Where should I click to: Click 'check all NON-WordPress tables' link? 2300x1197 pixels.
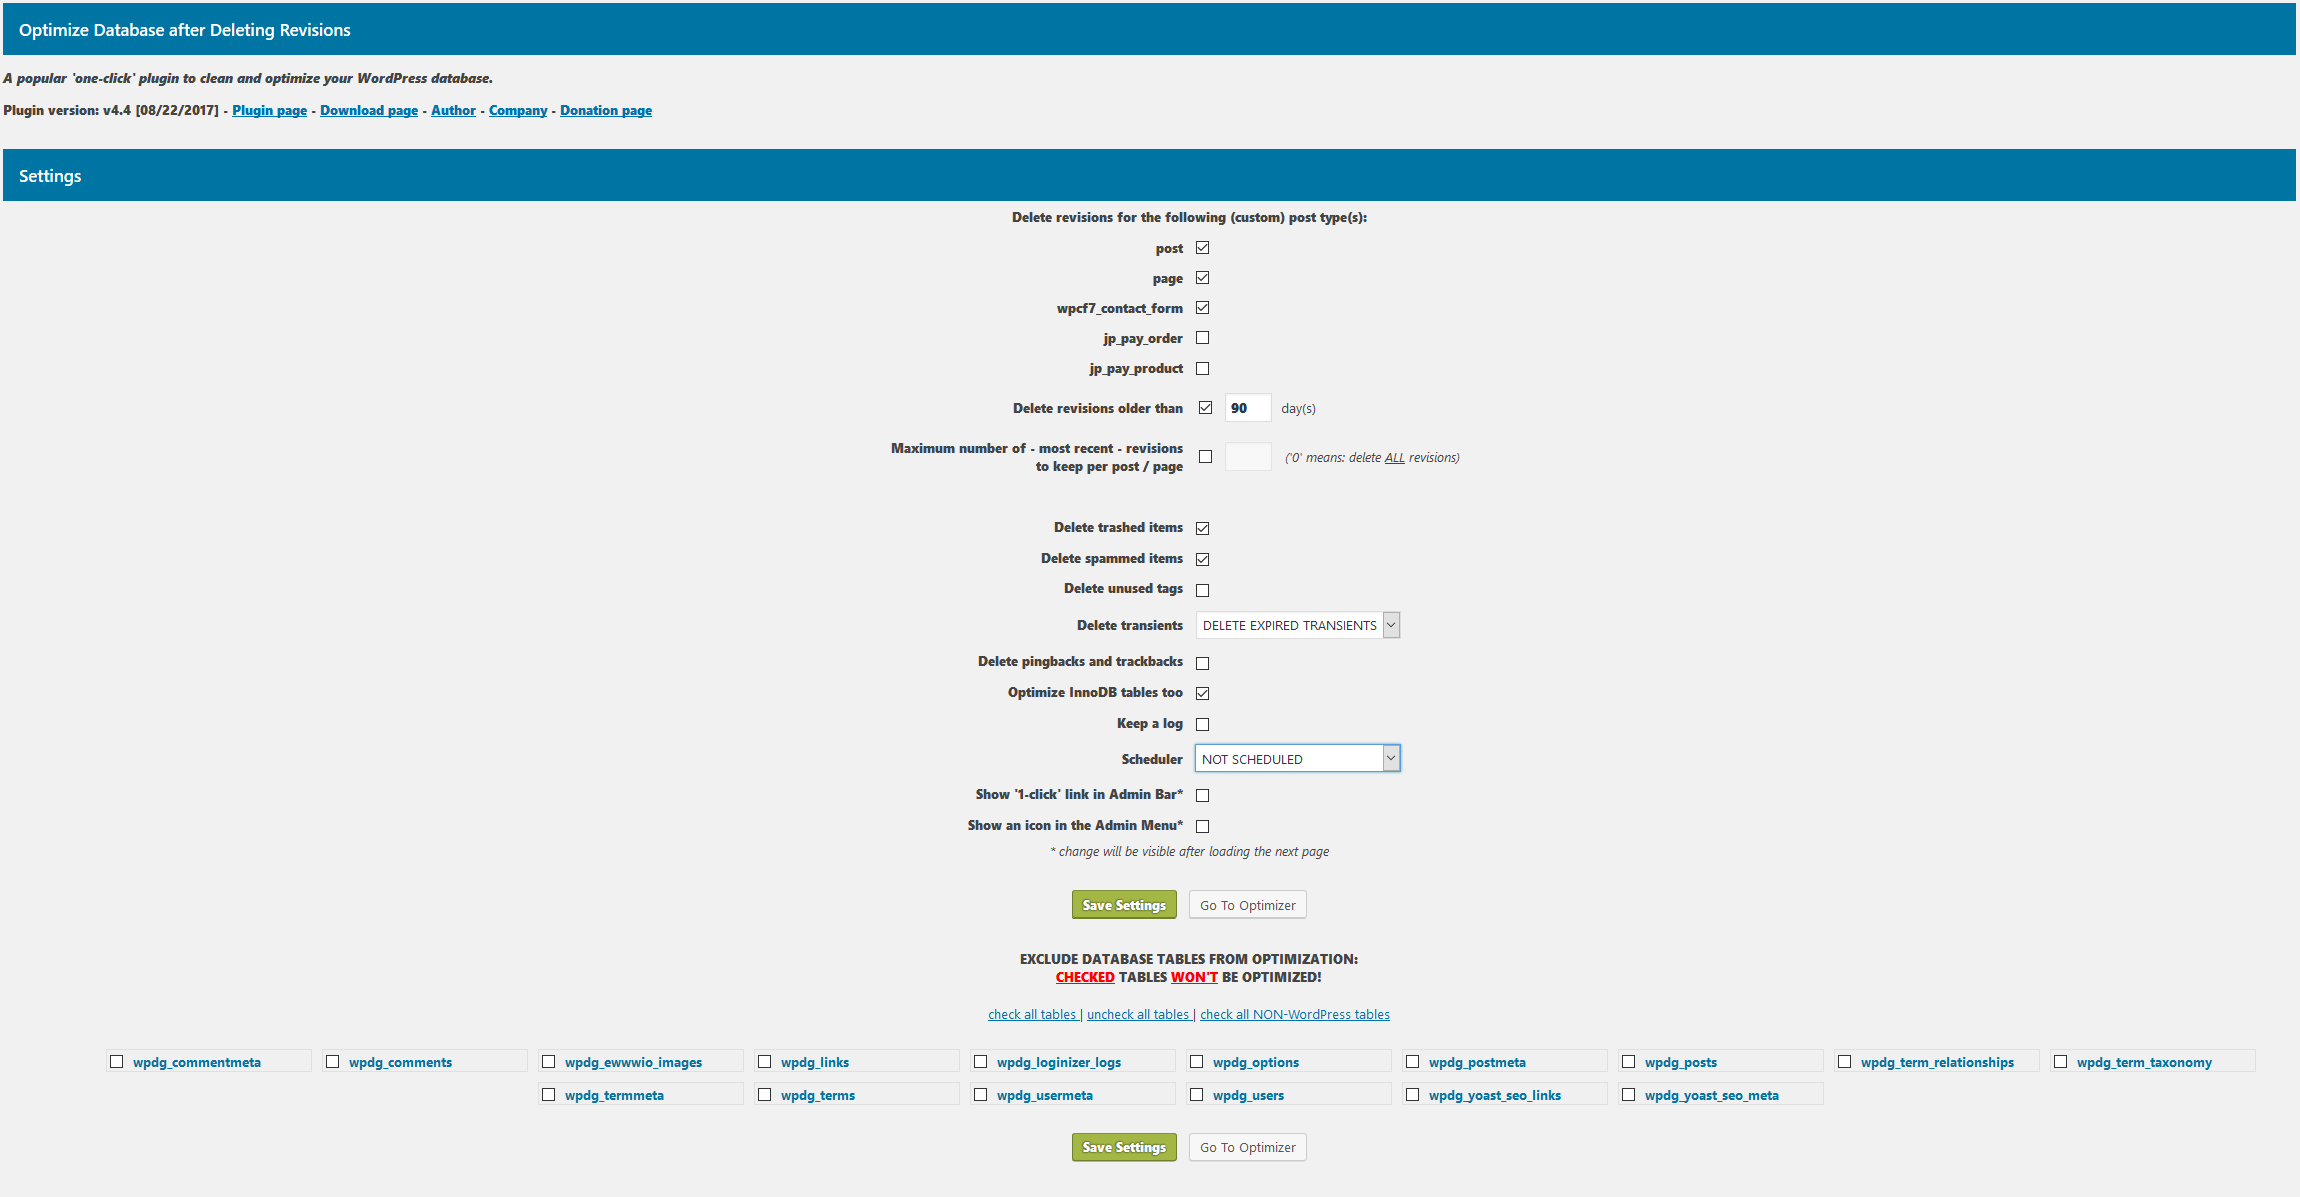pos(1295,1014)
